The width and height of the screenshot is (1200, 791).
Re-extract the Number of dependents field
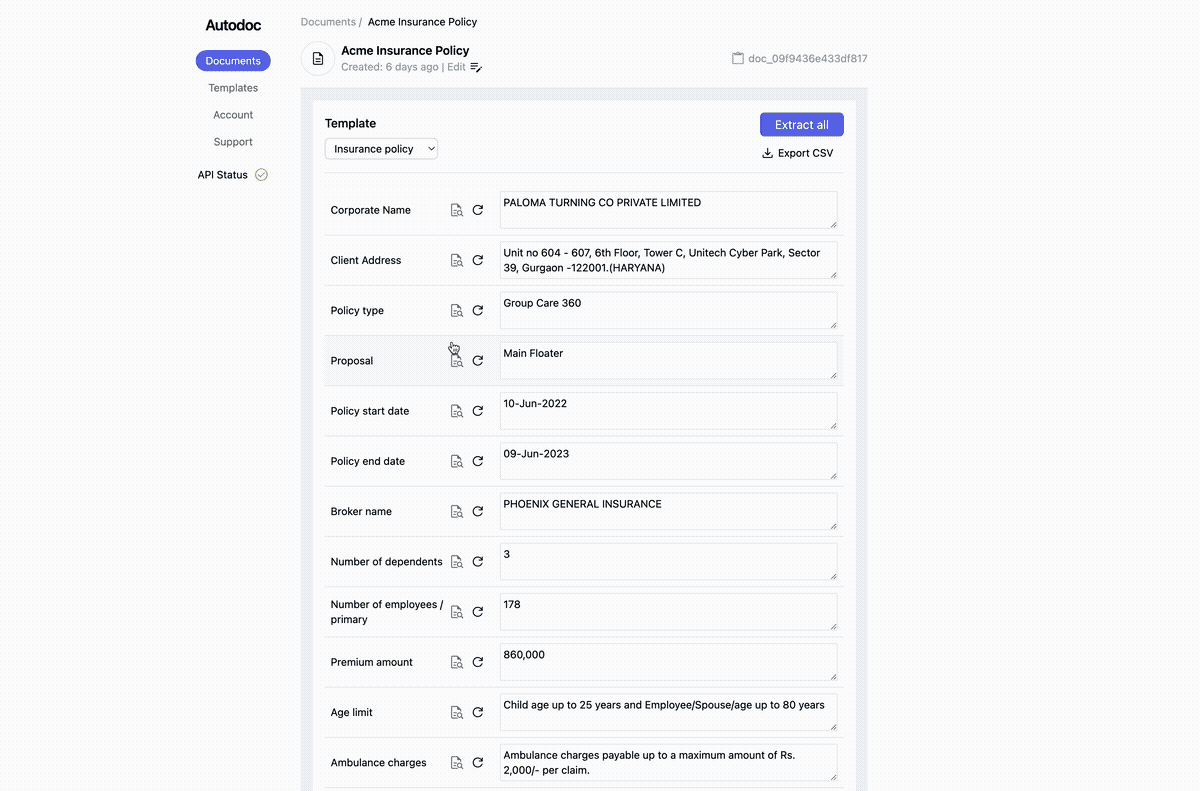tap(478, 561)
